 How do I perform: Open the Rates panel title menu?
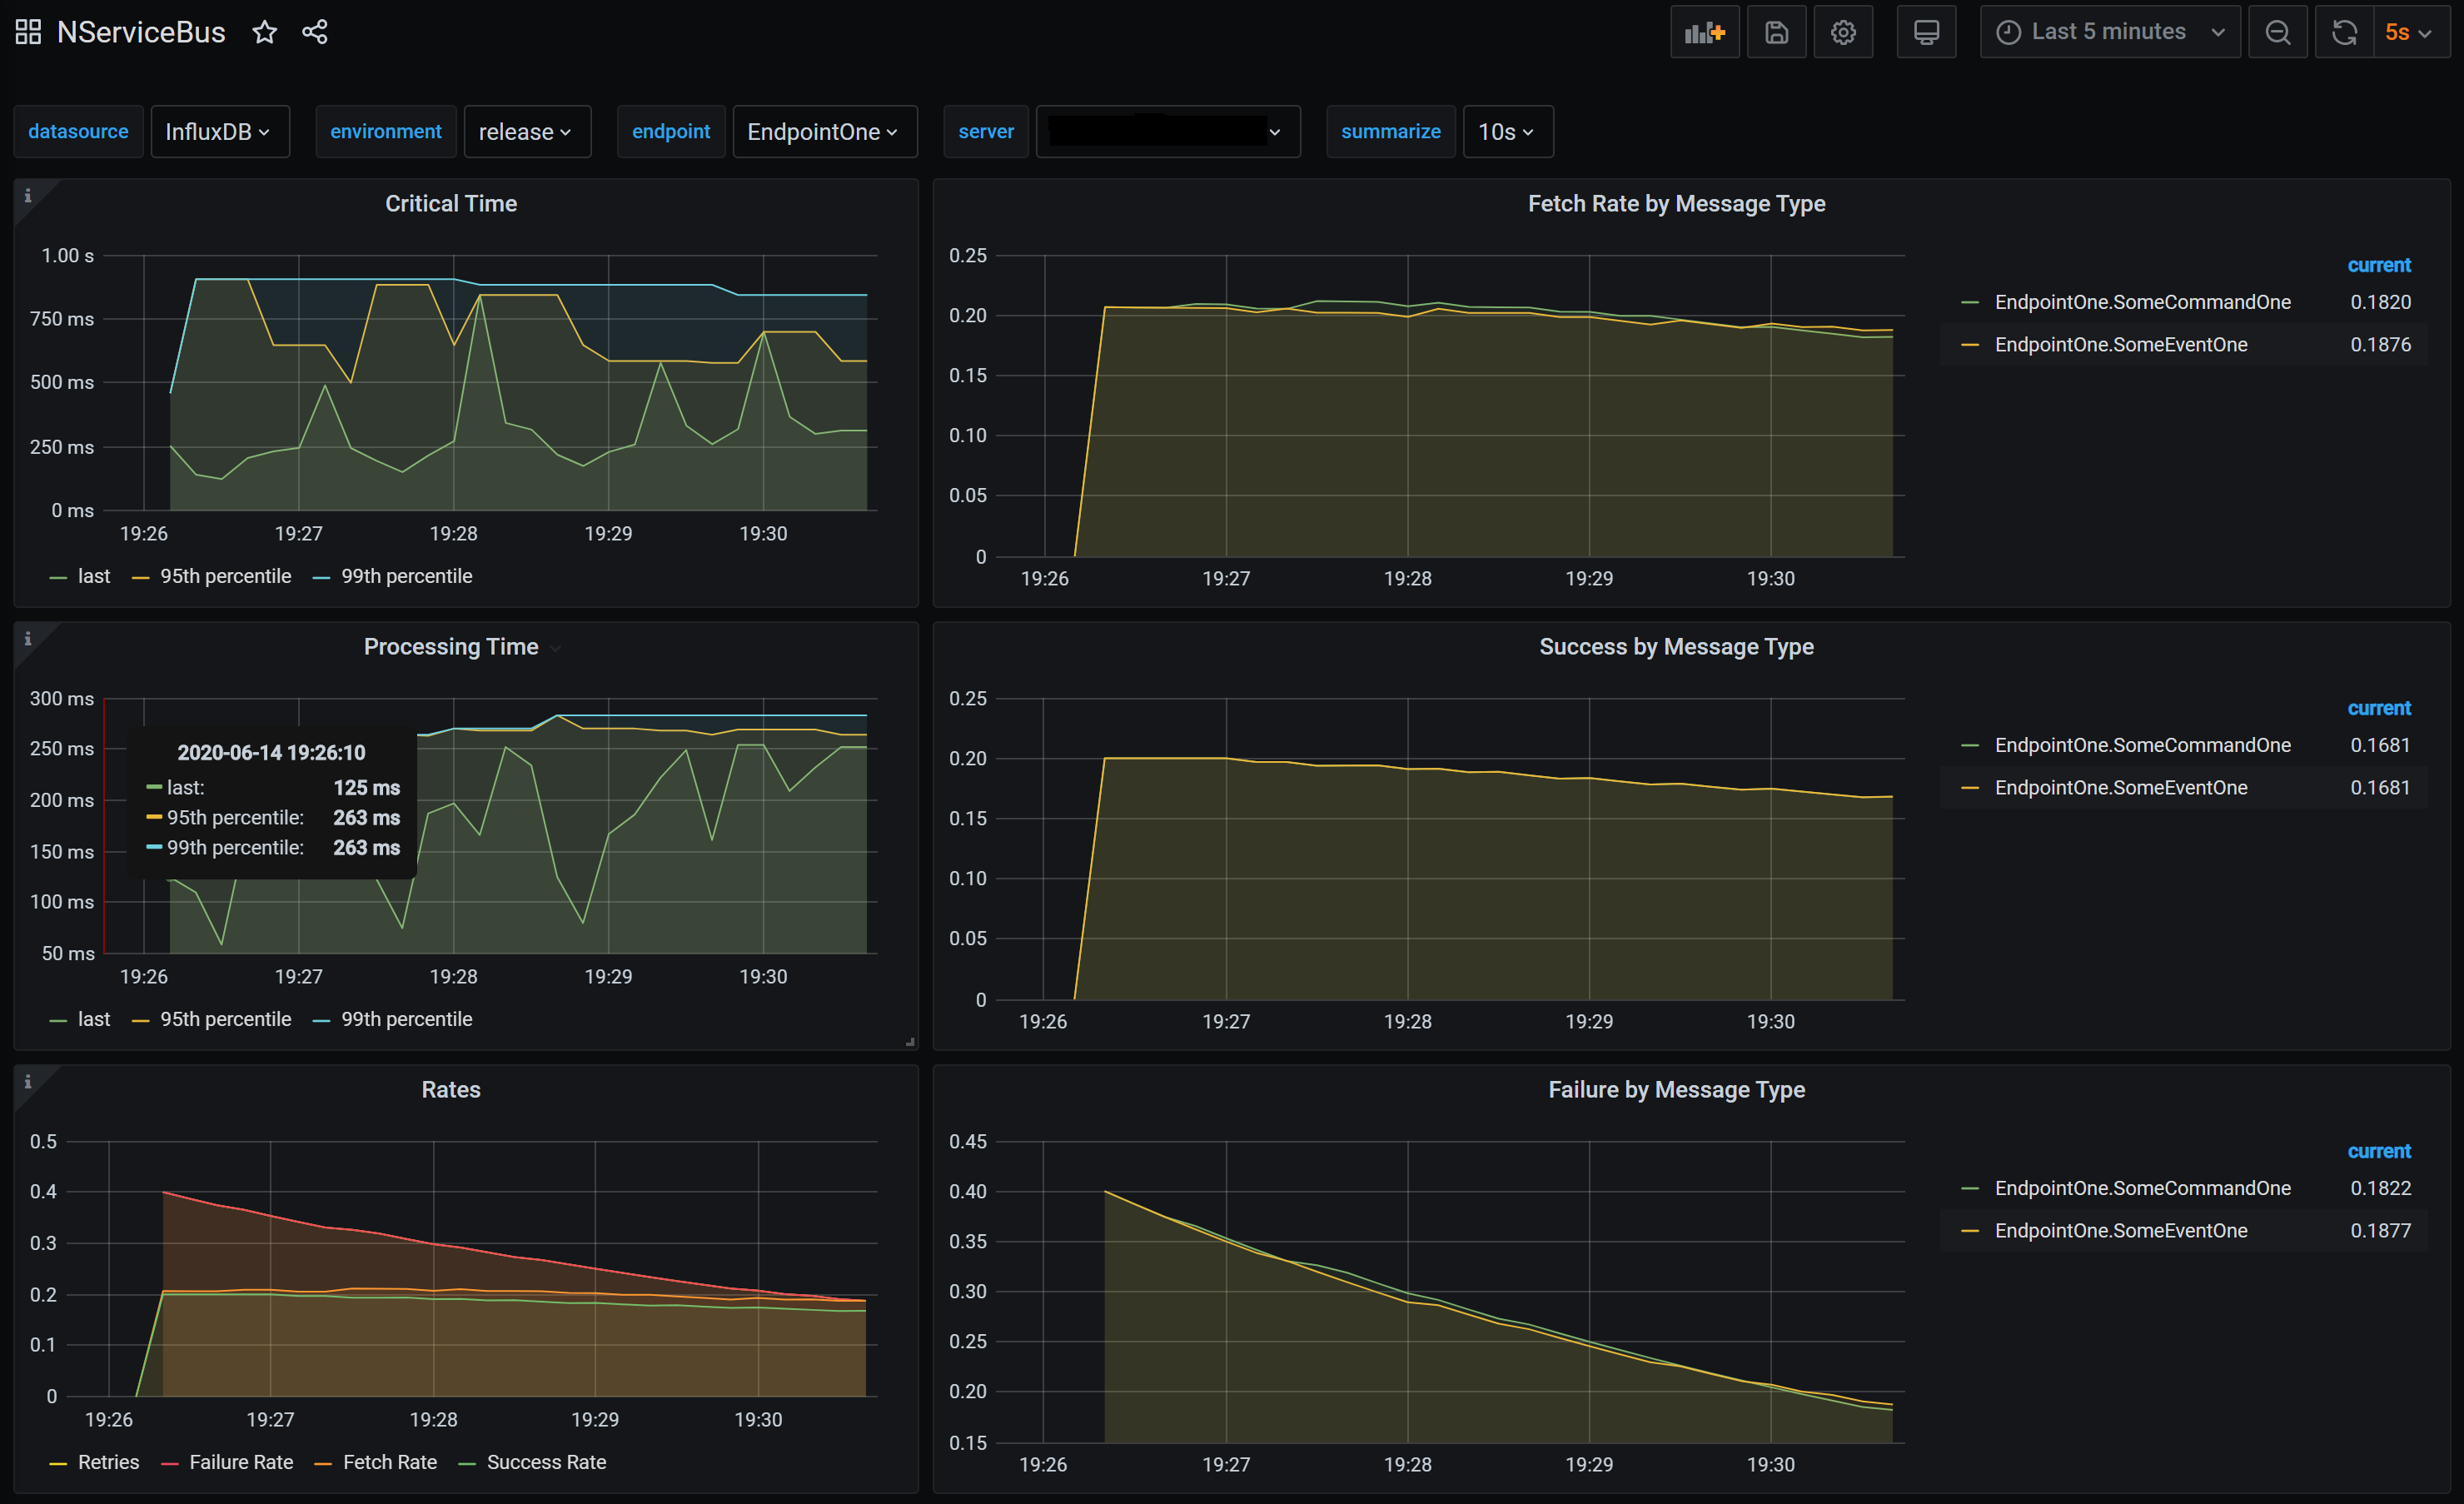point(450,1090)
